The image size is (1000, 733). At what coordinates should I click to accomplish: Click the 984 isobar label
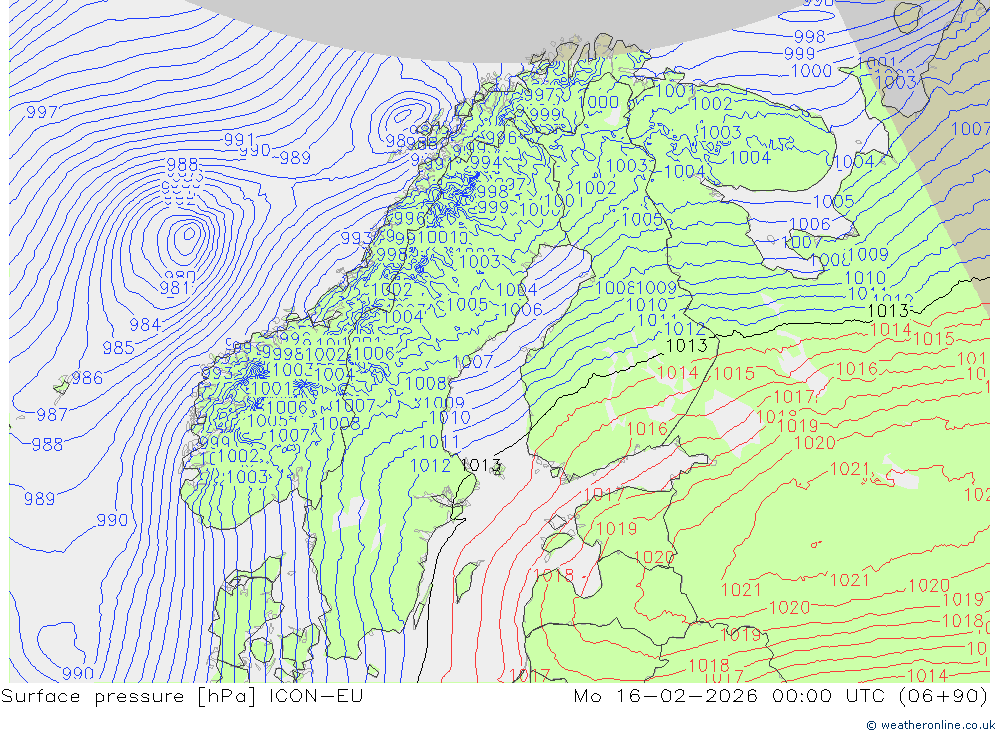[145, 325]
